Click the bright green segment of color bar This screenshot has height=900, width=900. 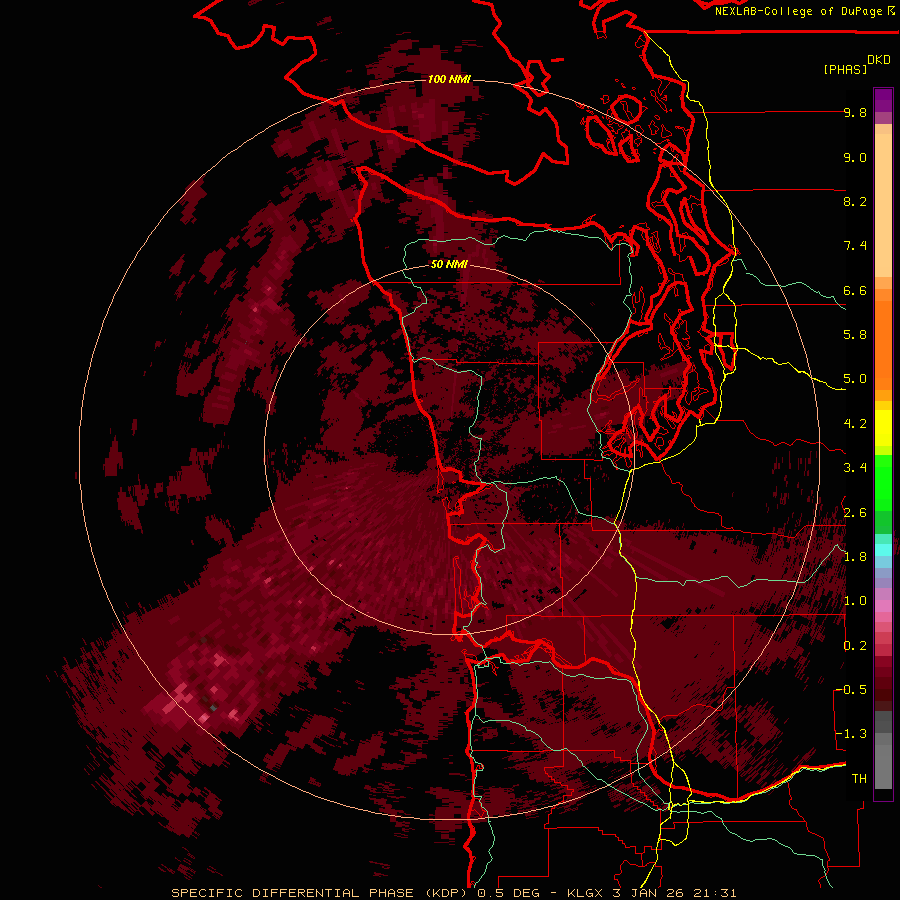point(883,485)
